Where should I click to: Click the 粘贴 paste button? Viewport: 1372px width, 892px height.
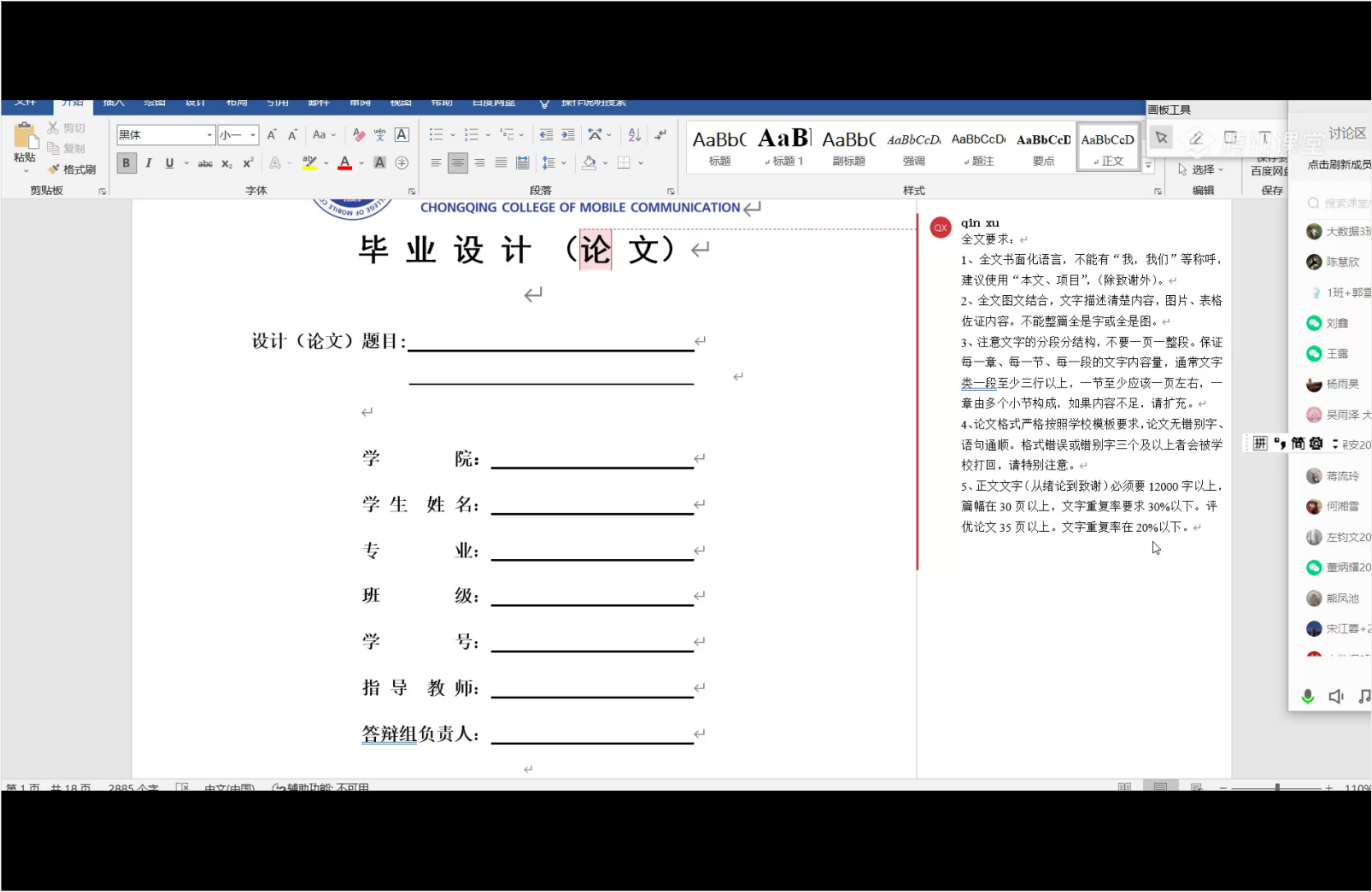click(25, 145)
